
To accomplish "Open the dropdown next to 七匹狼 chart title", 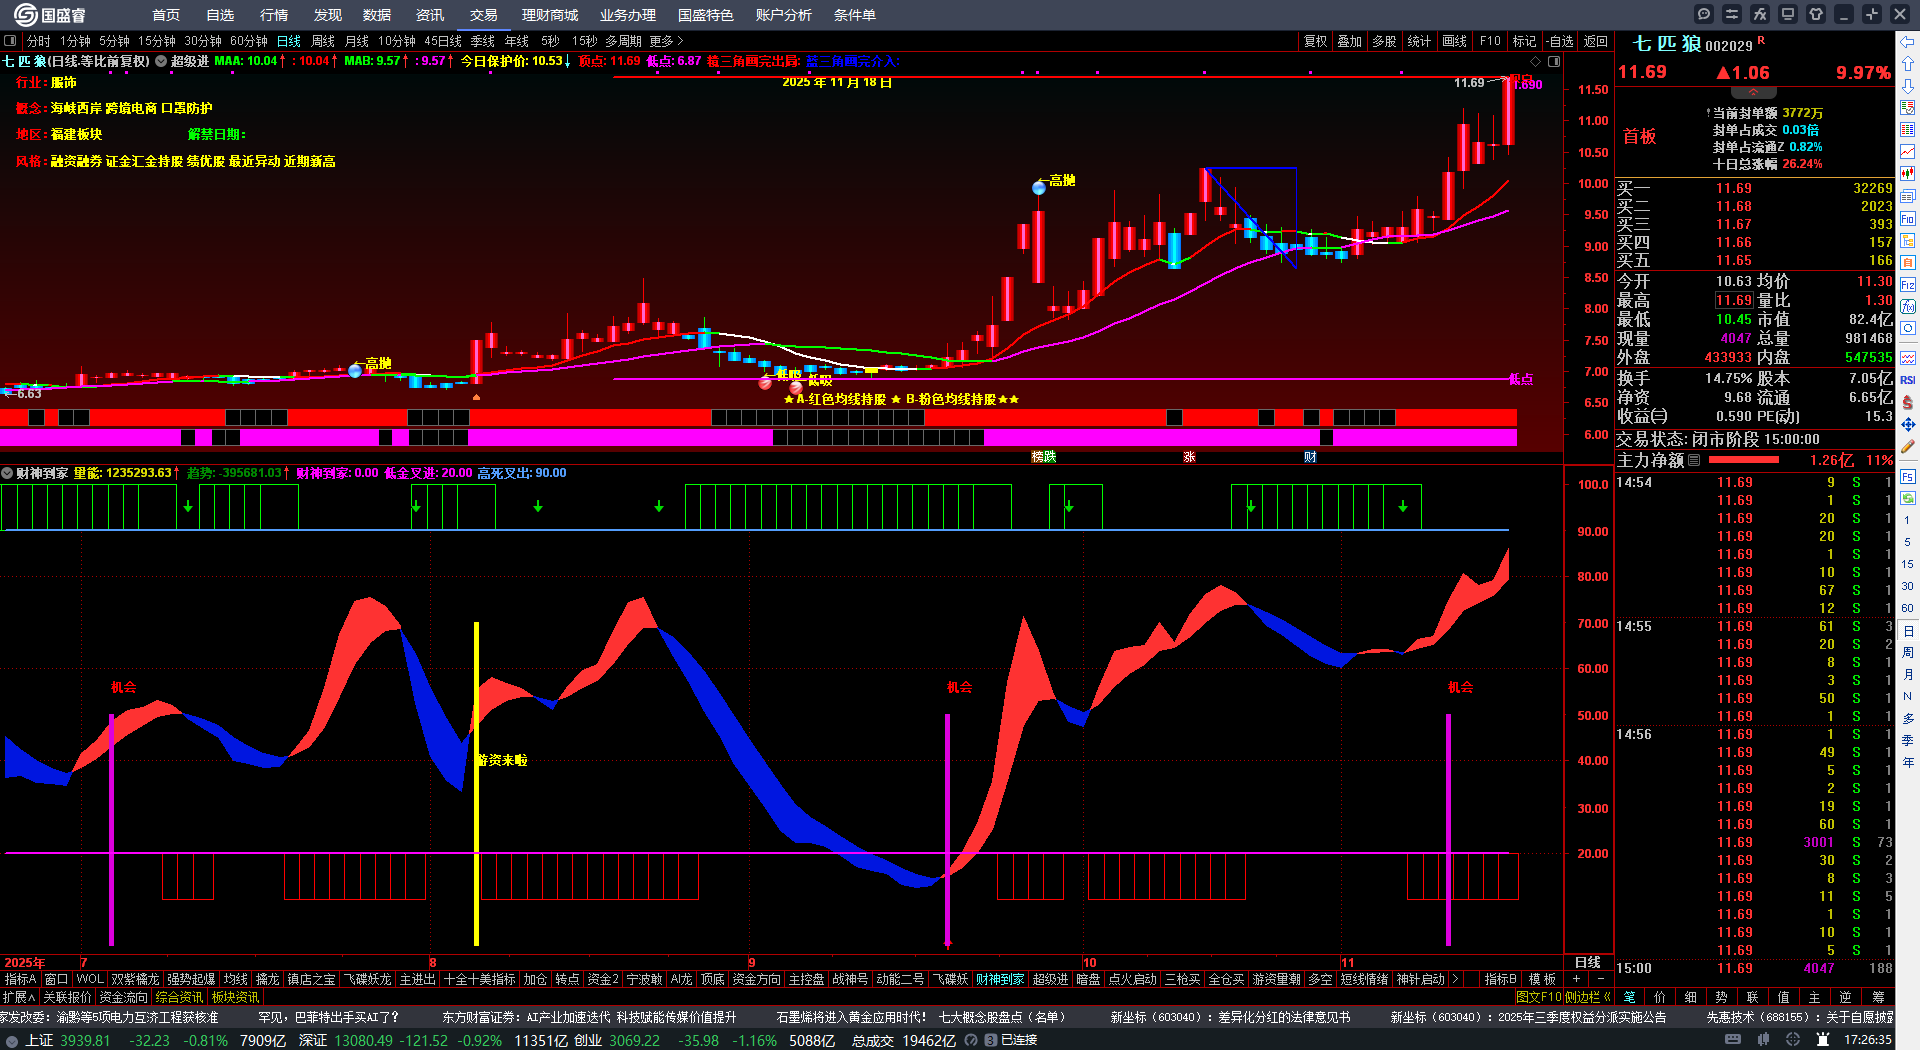I will click(x=161, y=61).
